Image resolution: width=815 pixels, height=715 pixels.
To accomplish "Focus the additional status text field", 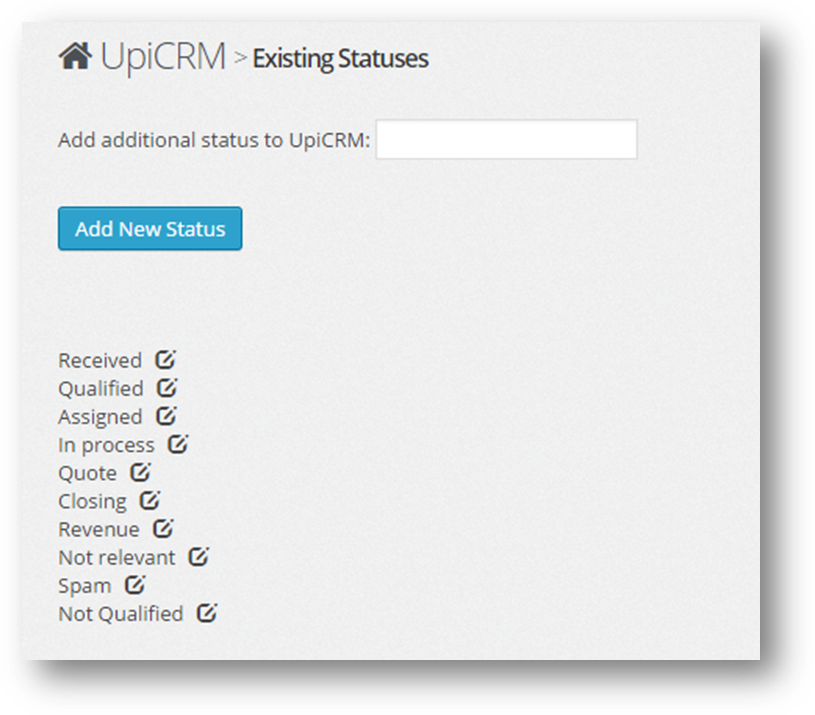I will tap(507, 139).
